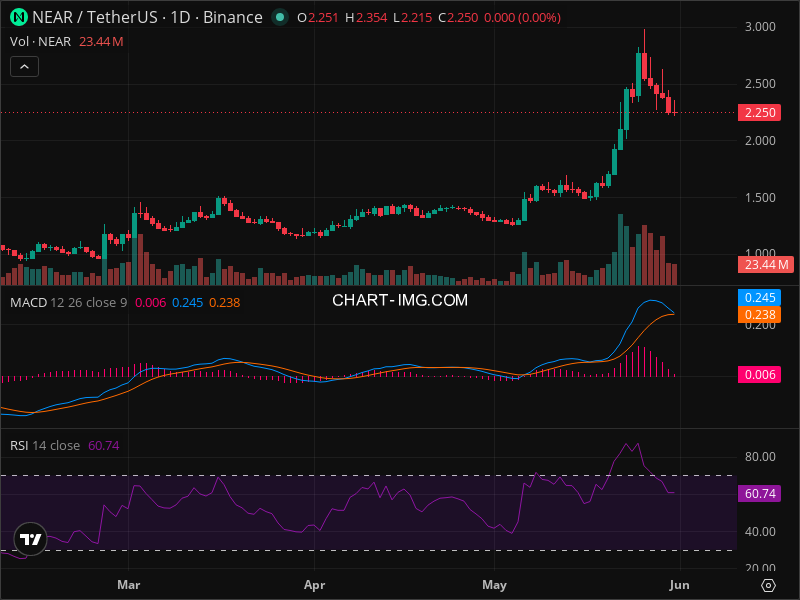Click the purple 60.74 RSI axis label
Screen dimensions: 800x600
pyautogui.click(x=759, y=493)
